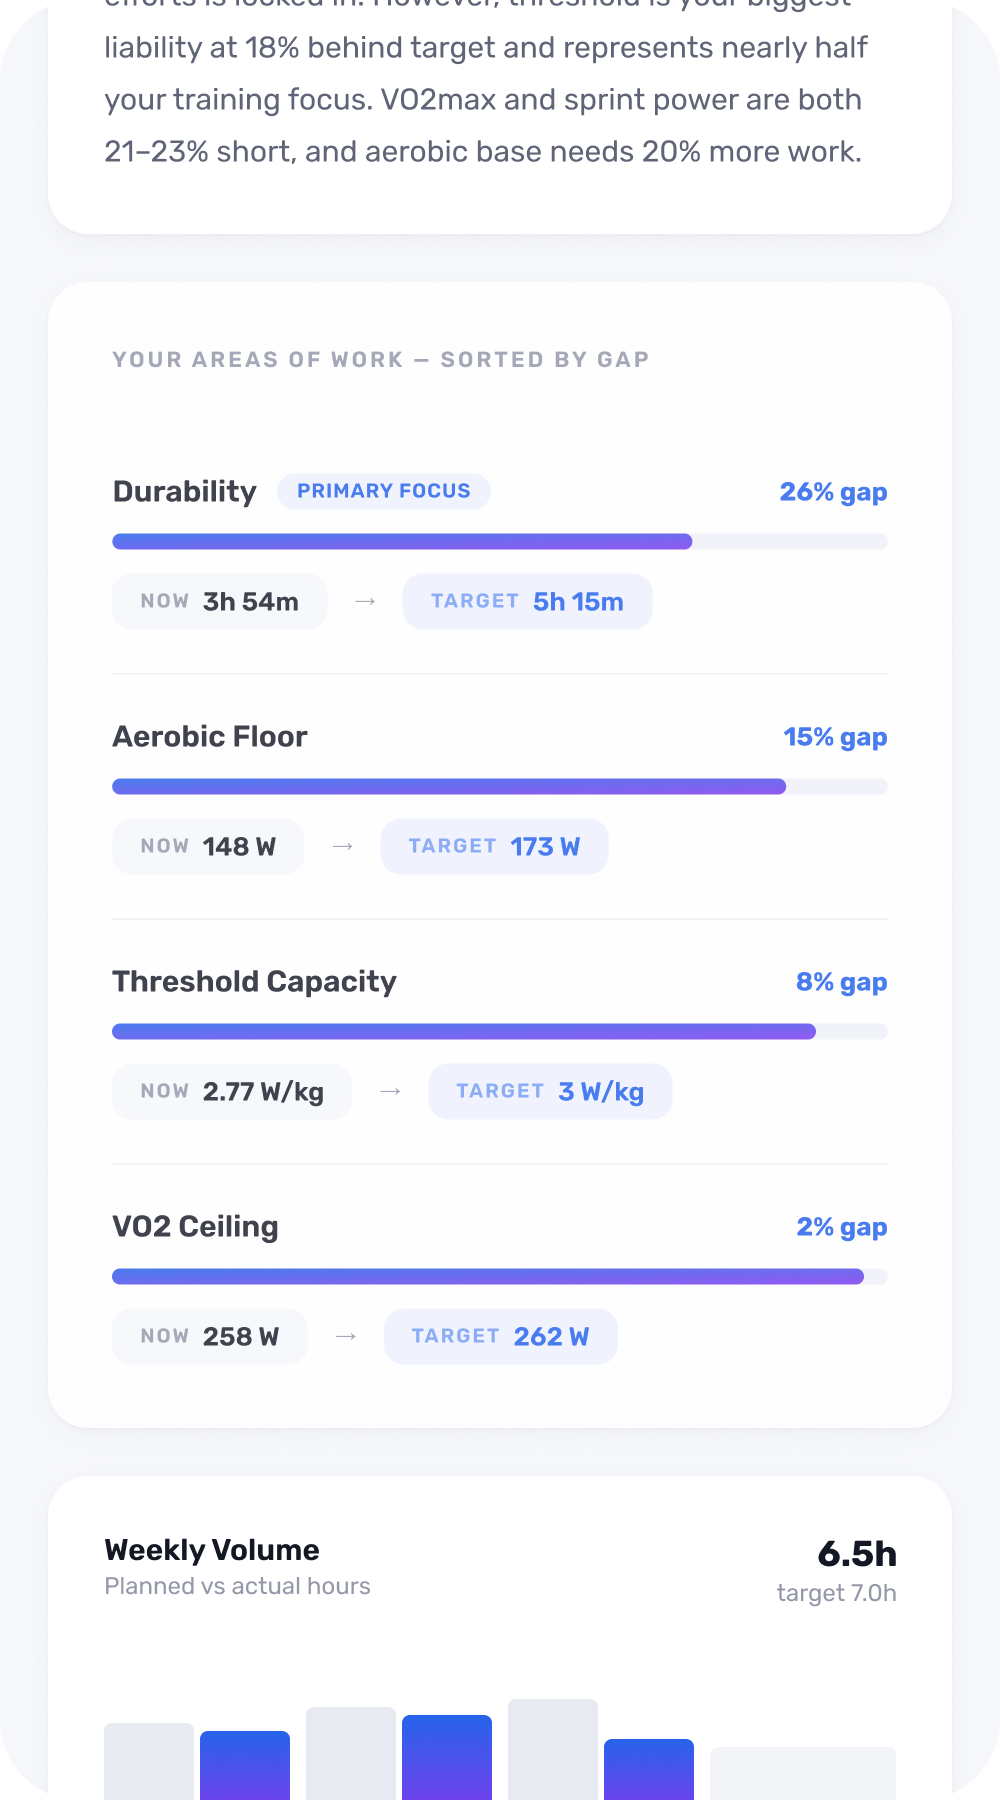Tap the TARGET 173 W chip
The width and height of the screenshot is (1000, 1800).
[x=494, y=846]
